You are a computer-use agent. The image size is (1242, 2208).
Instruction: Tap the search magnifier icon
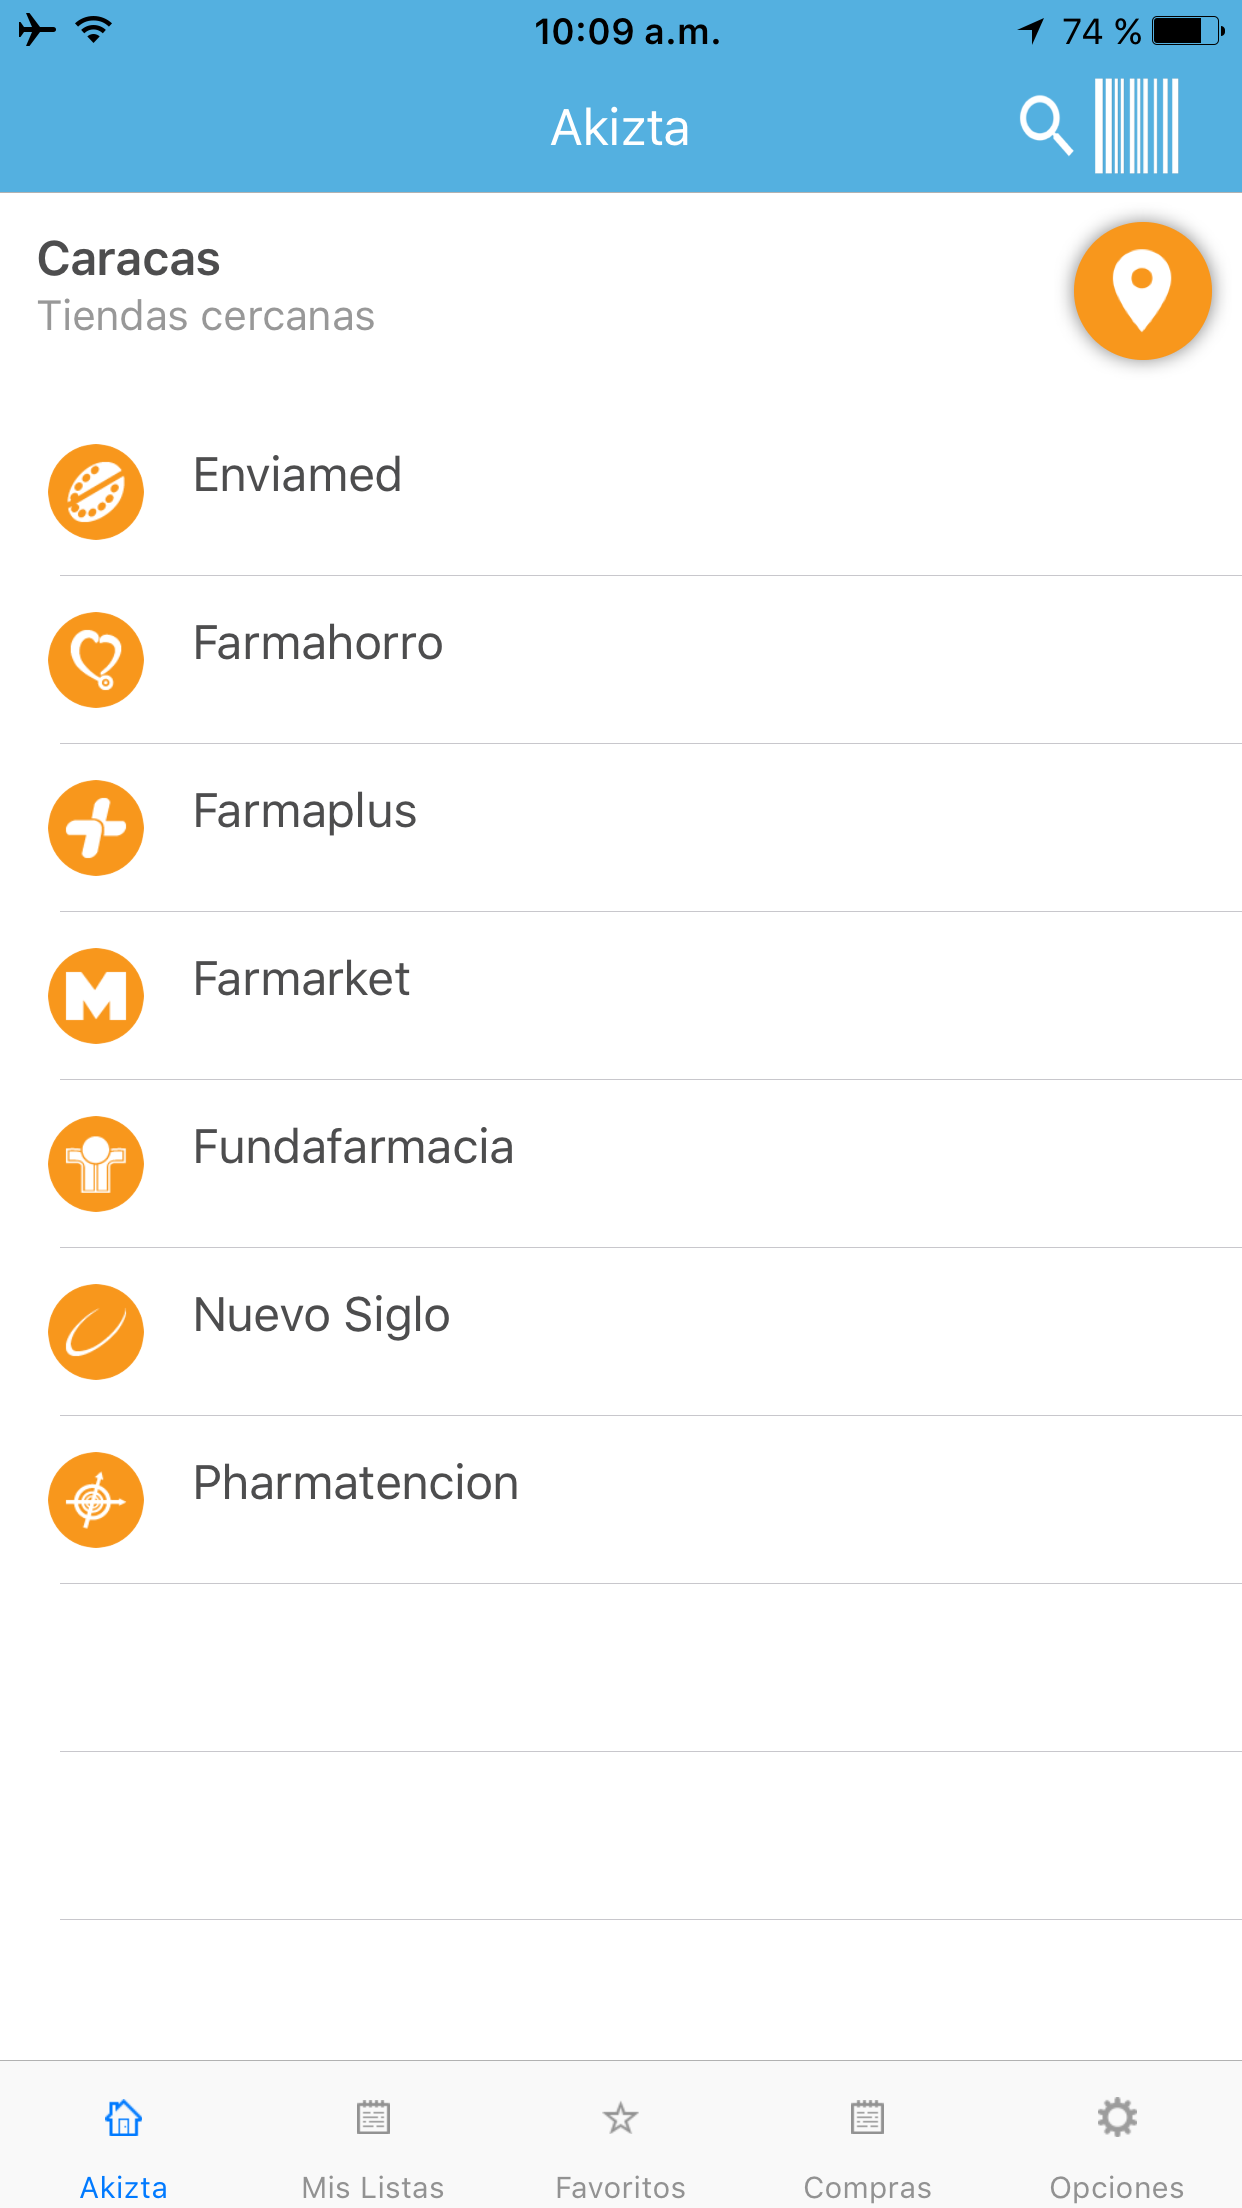click(x=1045, y=126)
